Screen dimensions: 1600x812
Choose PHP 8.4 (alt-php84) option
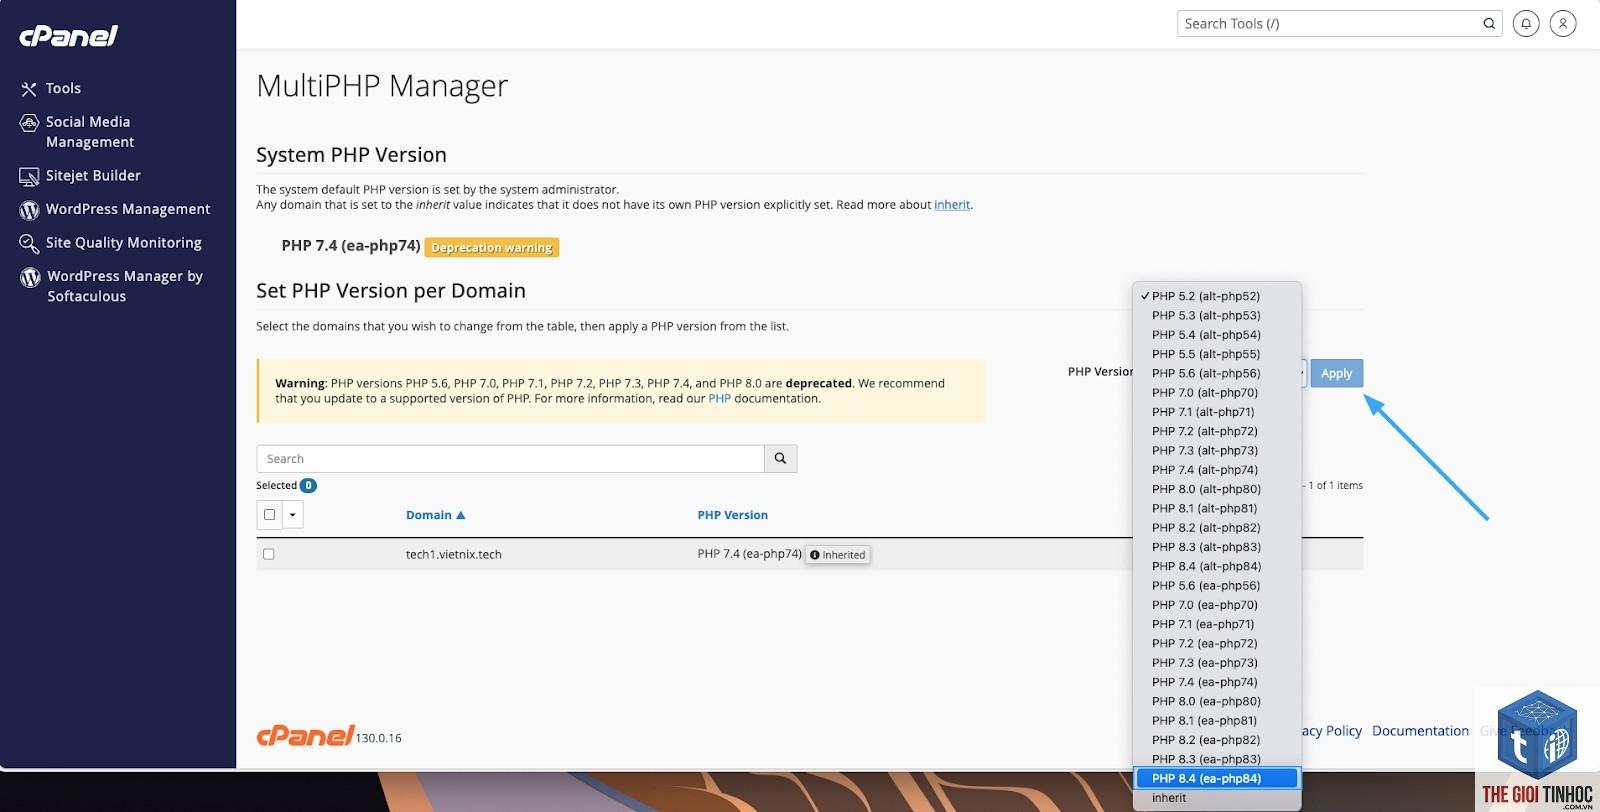point(1217,566)
